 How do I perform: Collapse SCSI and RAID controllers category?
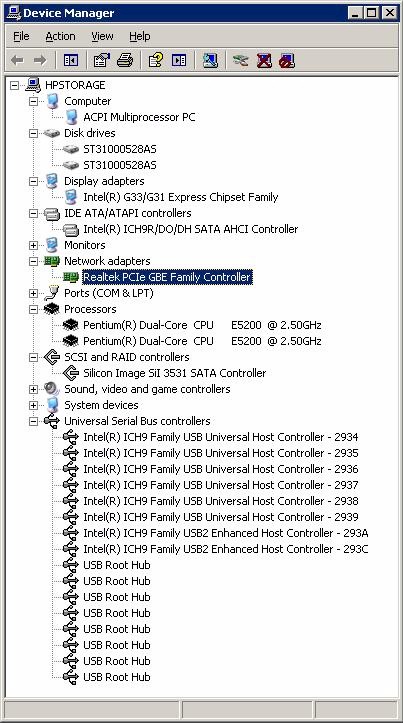coord(33,357)
